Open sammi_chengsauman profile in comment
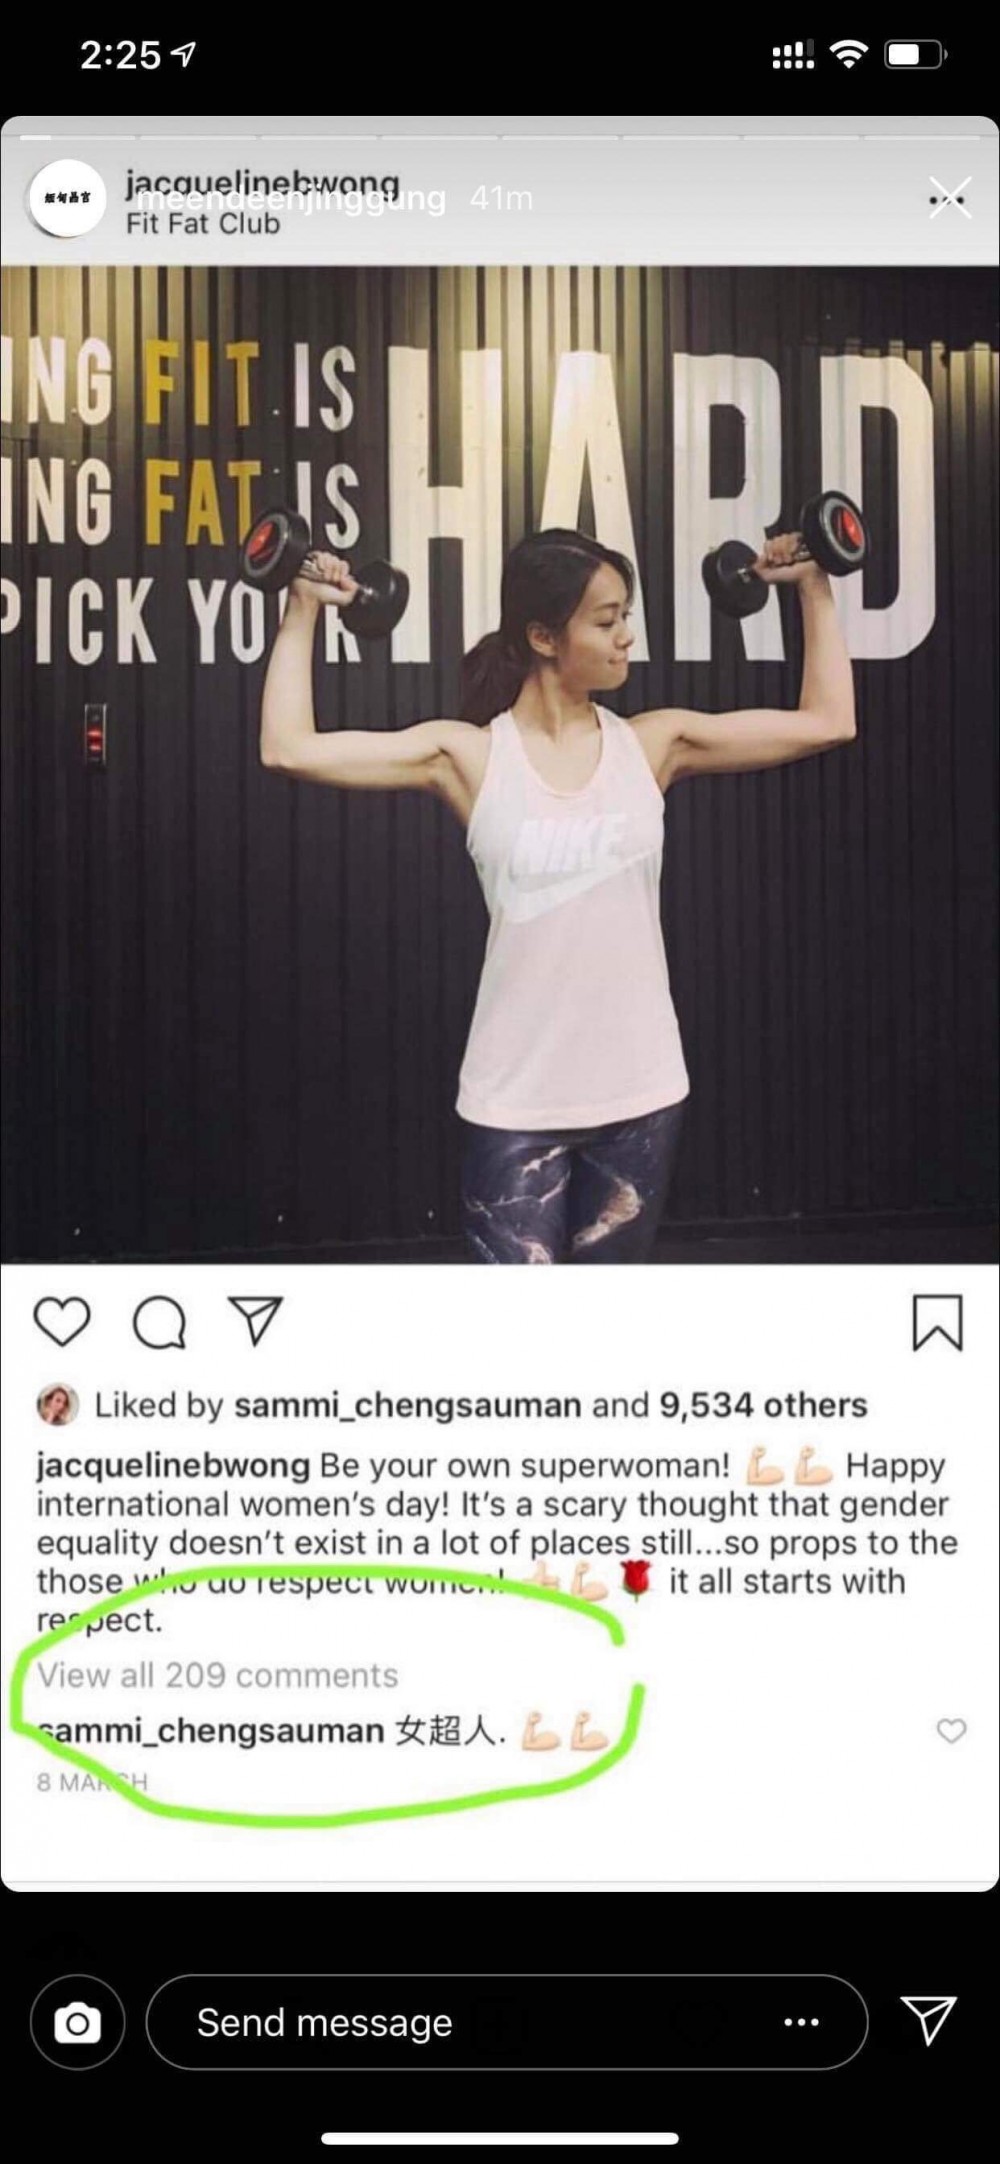 tap(210, 1731)
